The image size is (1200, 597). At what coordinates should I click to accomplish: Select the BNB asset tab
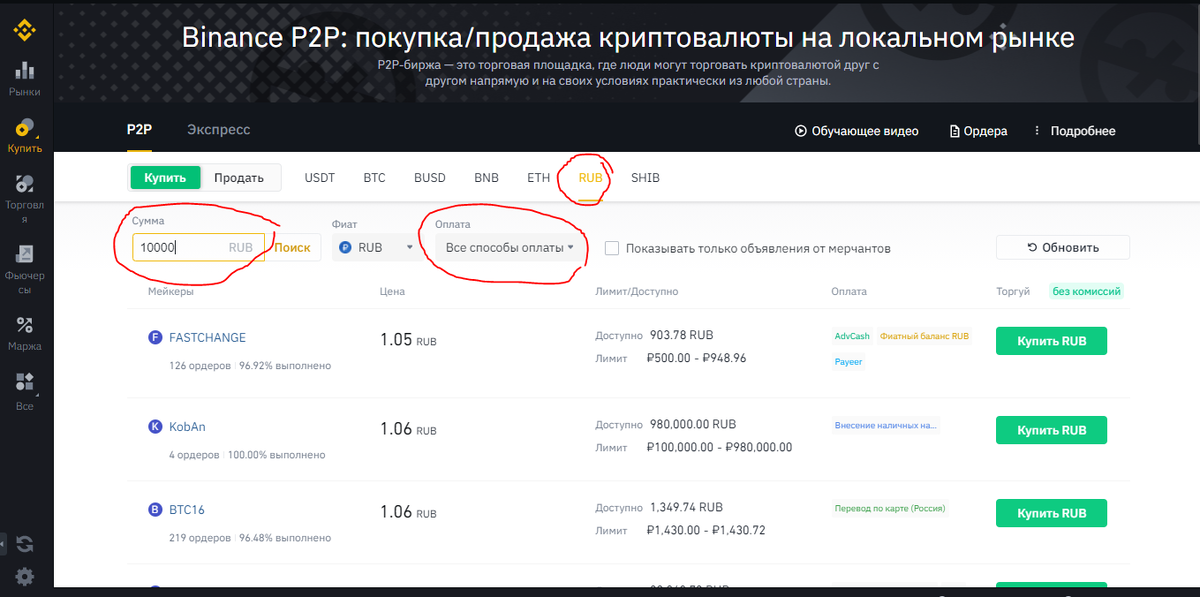pos(486,178)
